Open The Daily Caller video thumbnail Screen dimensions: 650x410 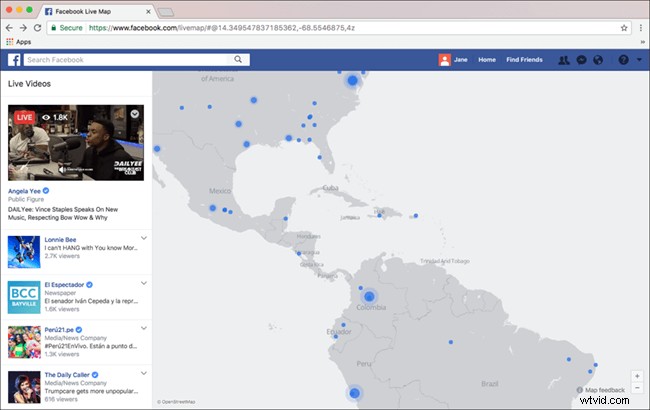(x=24, y=387)
